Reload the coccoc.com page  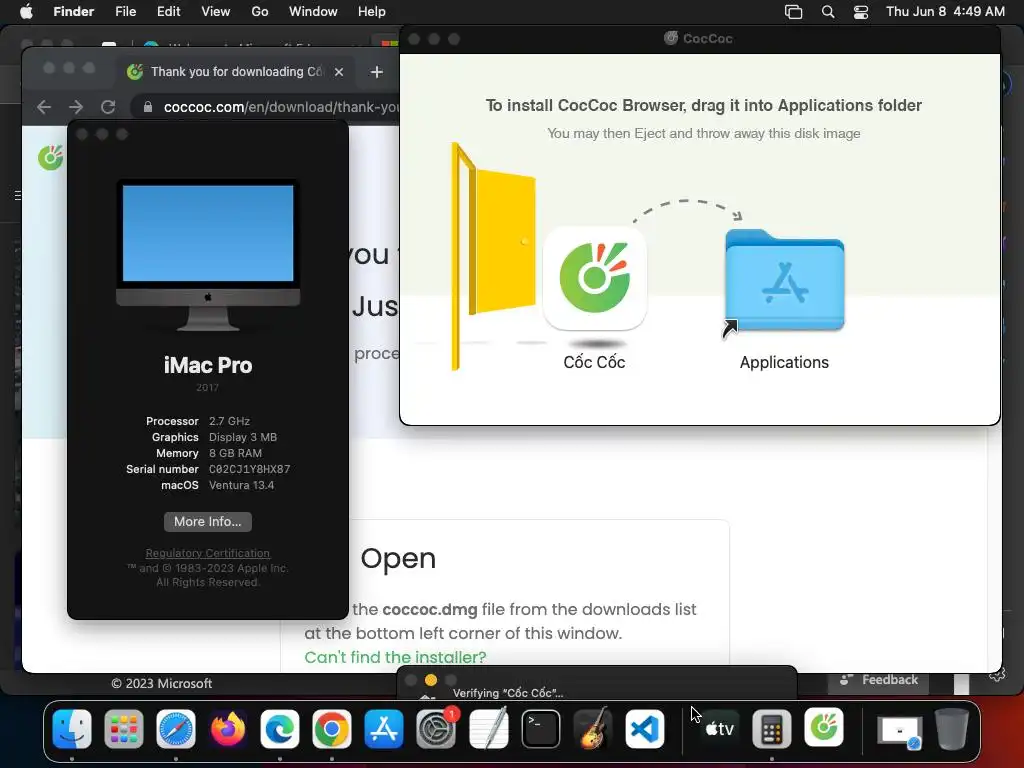108,107
